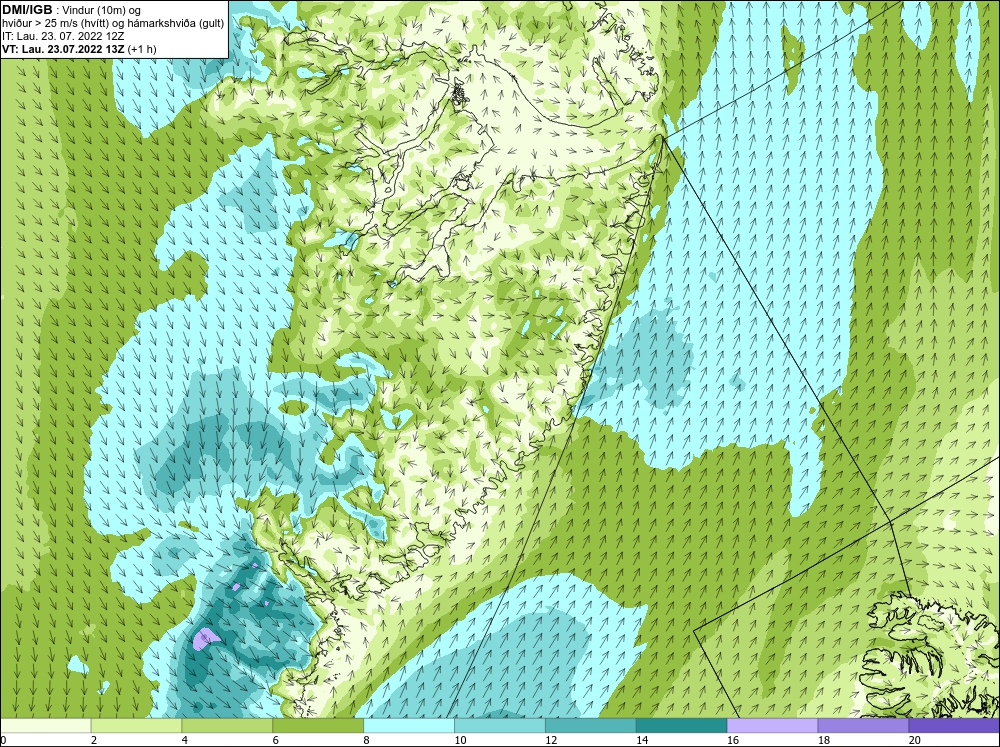Click the "Vindur (10m) og" text
The image size is (1000, 747).
pos(102,10)
